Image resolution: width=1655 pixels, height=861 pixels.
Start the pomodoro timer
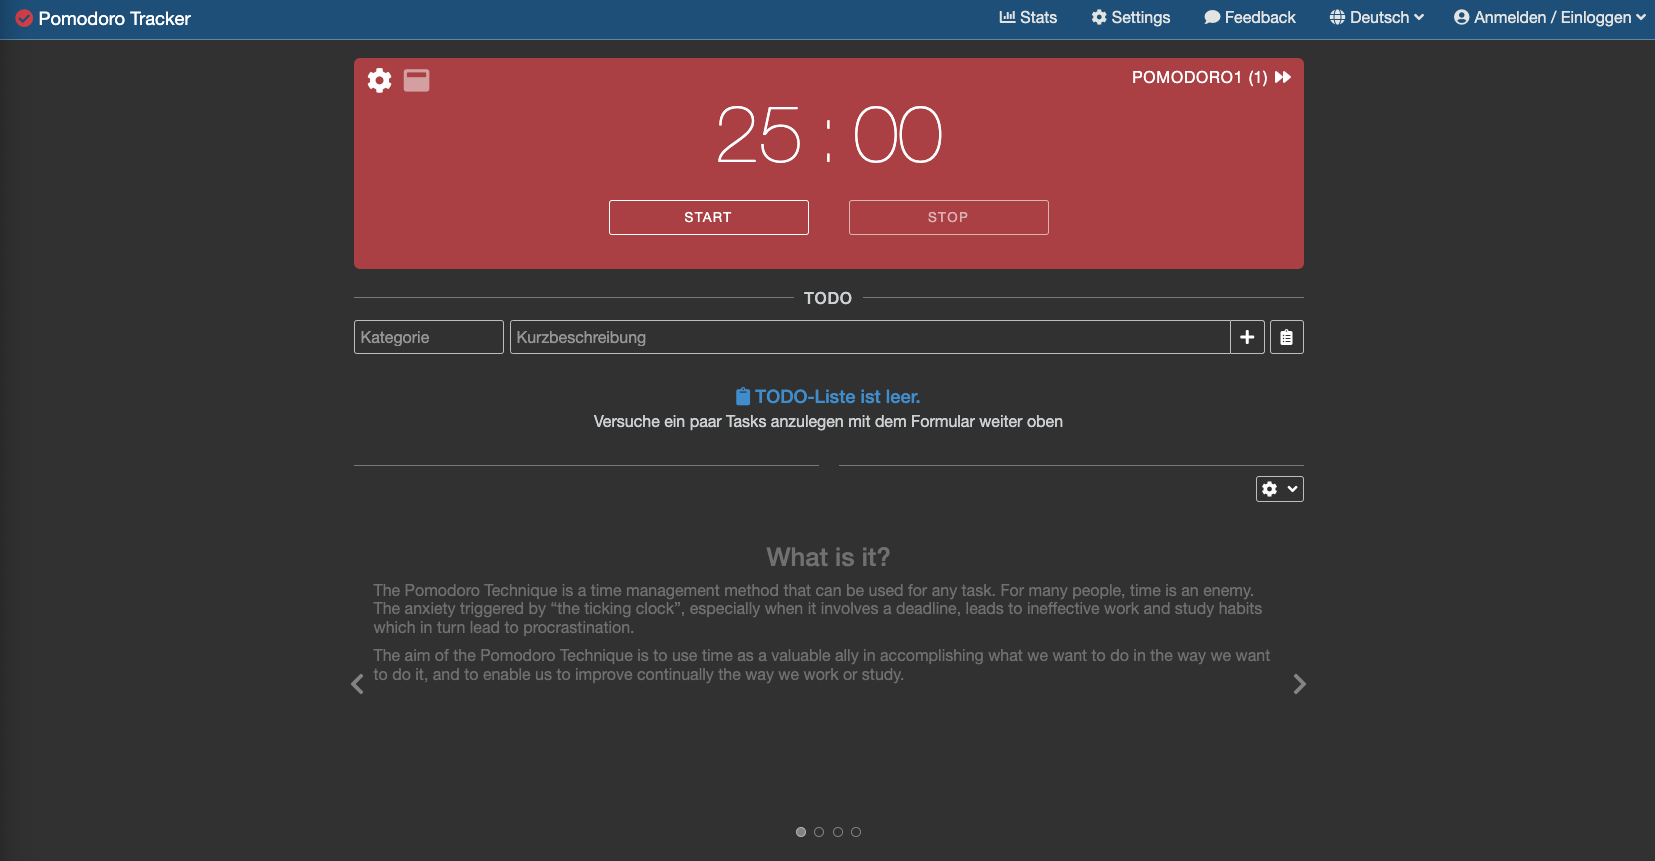pyautogui.click(x=709, y=217)
